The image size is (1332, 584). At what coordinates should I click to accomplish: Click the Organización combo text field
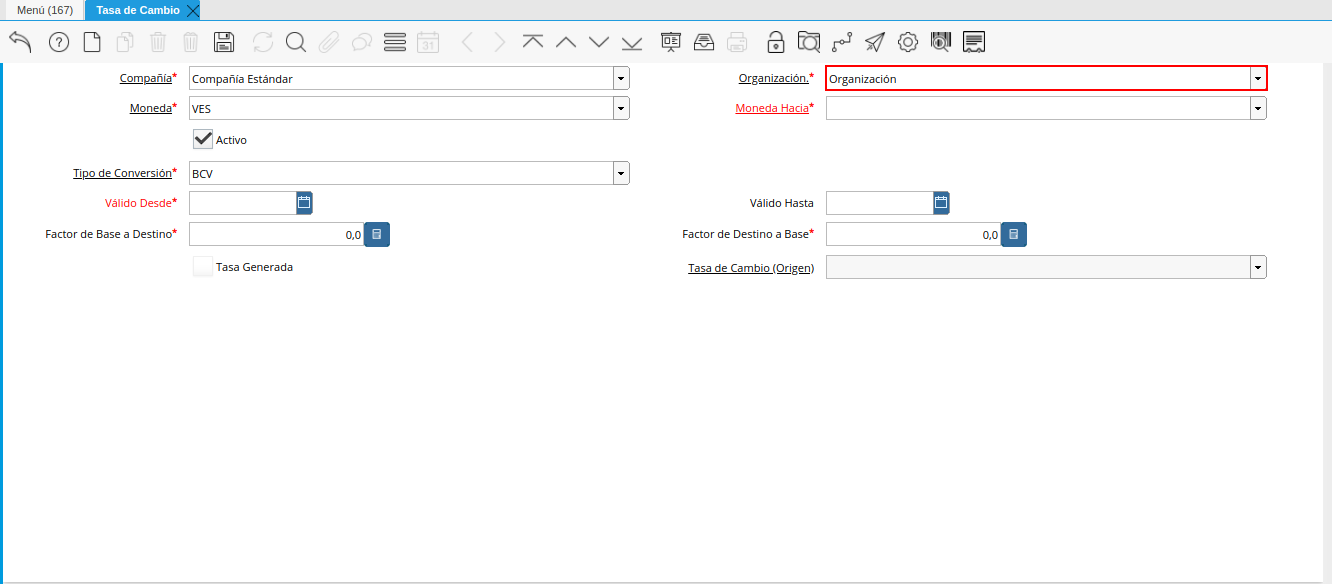click(1038, 78)
